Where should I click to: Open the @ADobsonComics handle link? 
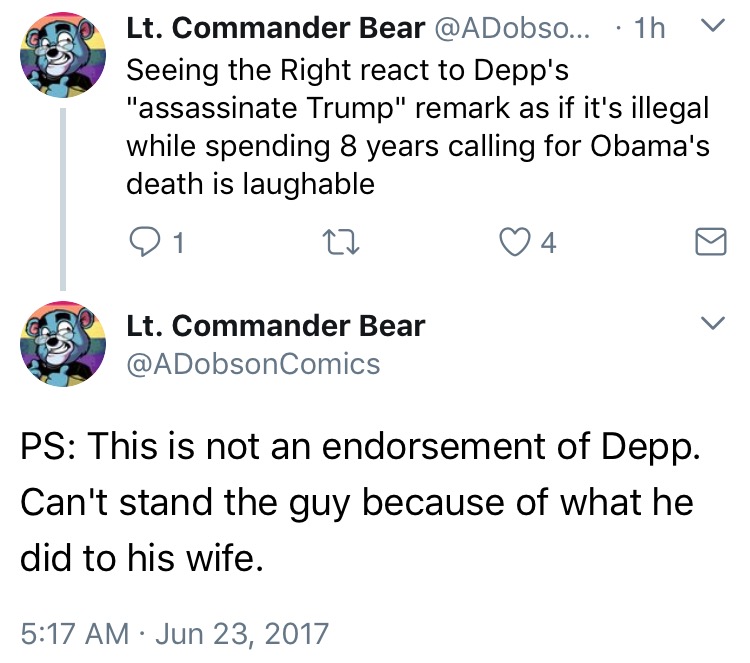[253, 364]
